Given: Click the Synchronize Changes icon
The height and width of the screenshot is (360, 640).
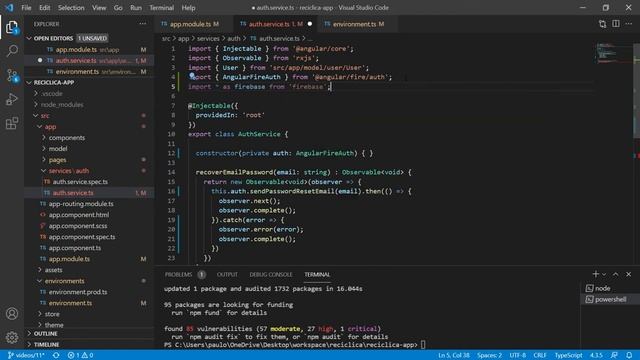Looking at the screenshot, I should 56,355.
